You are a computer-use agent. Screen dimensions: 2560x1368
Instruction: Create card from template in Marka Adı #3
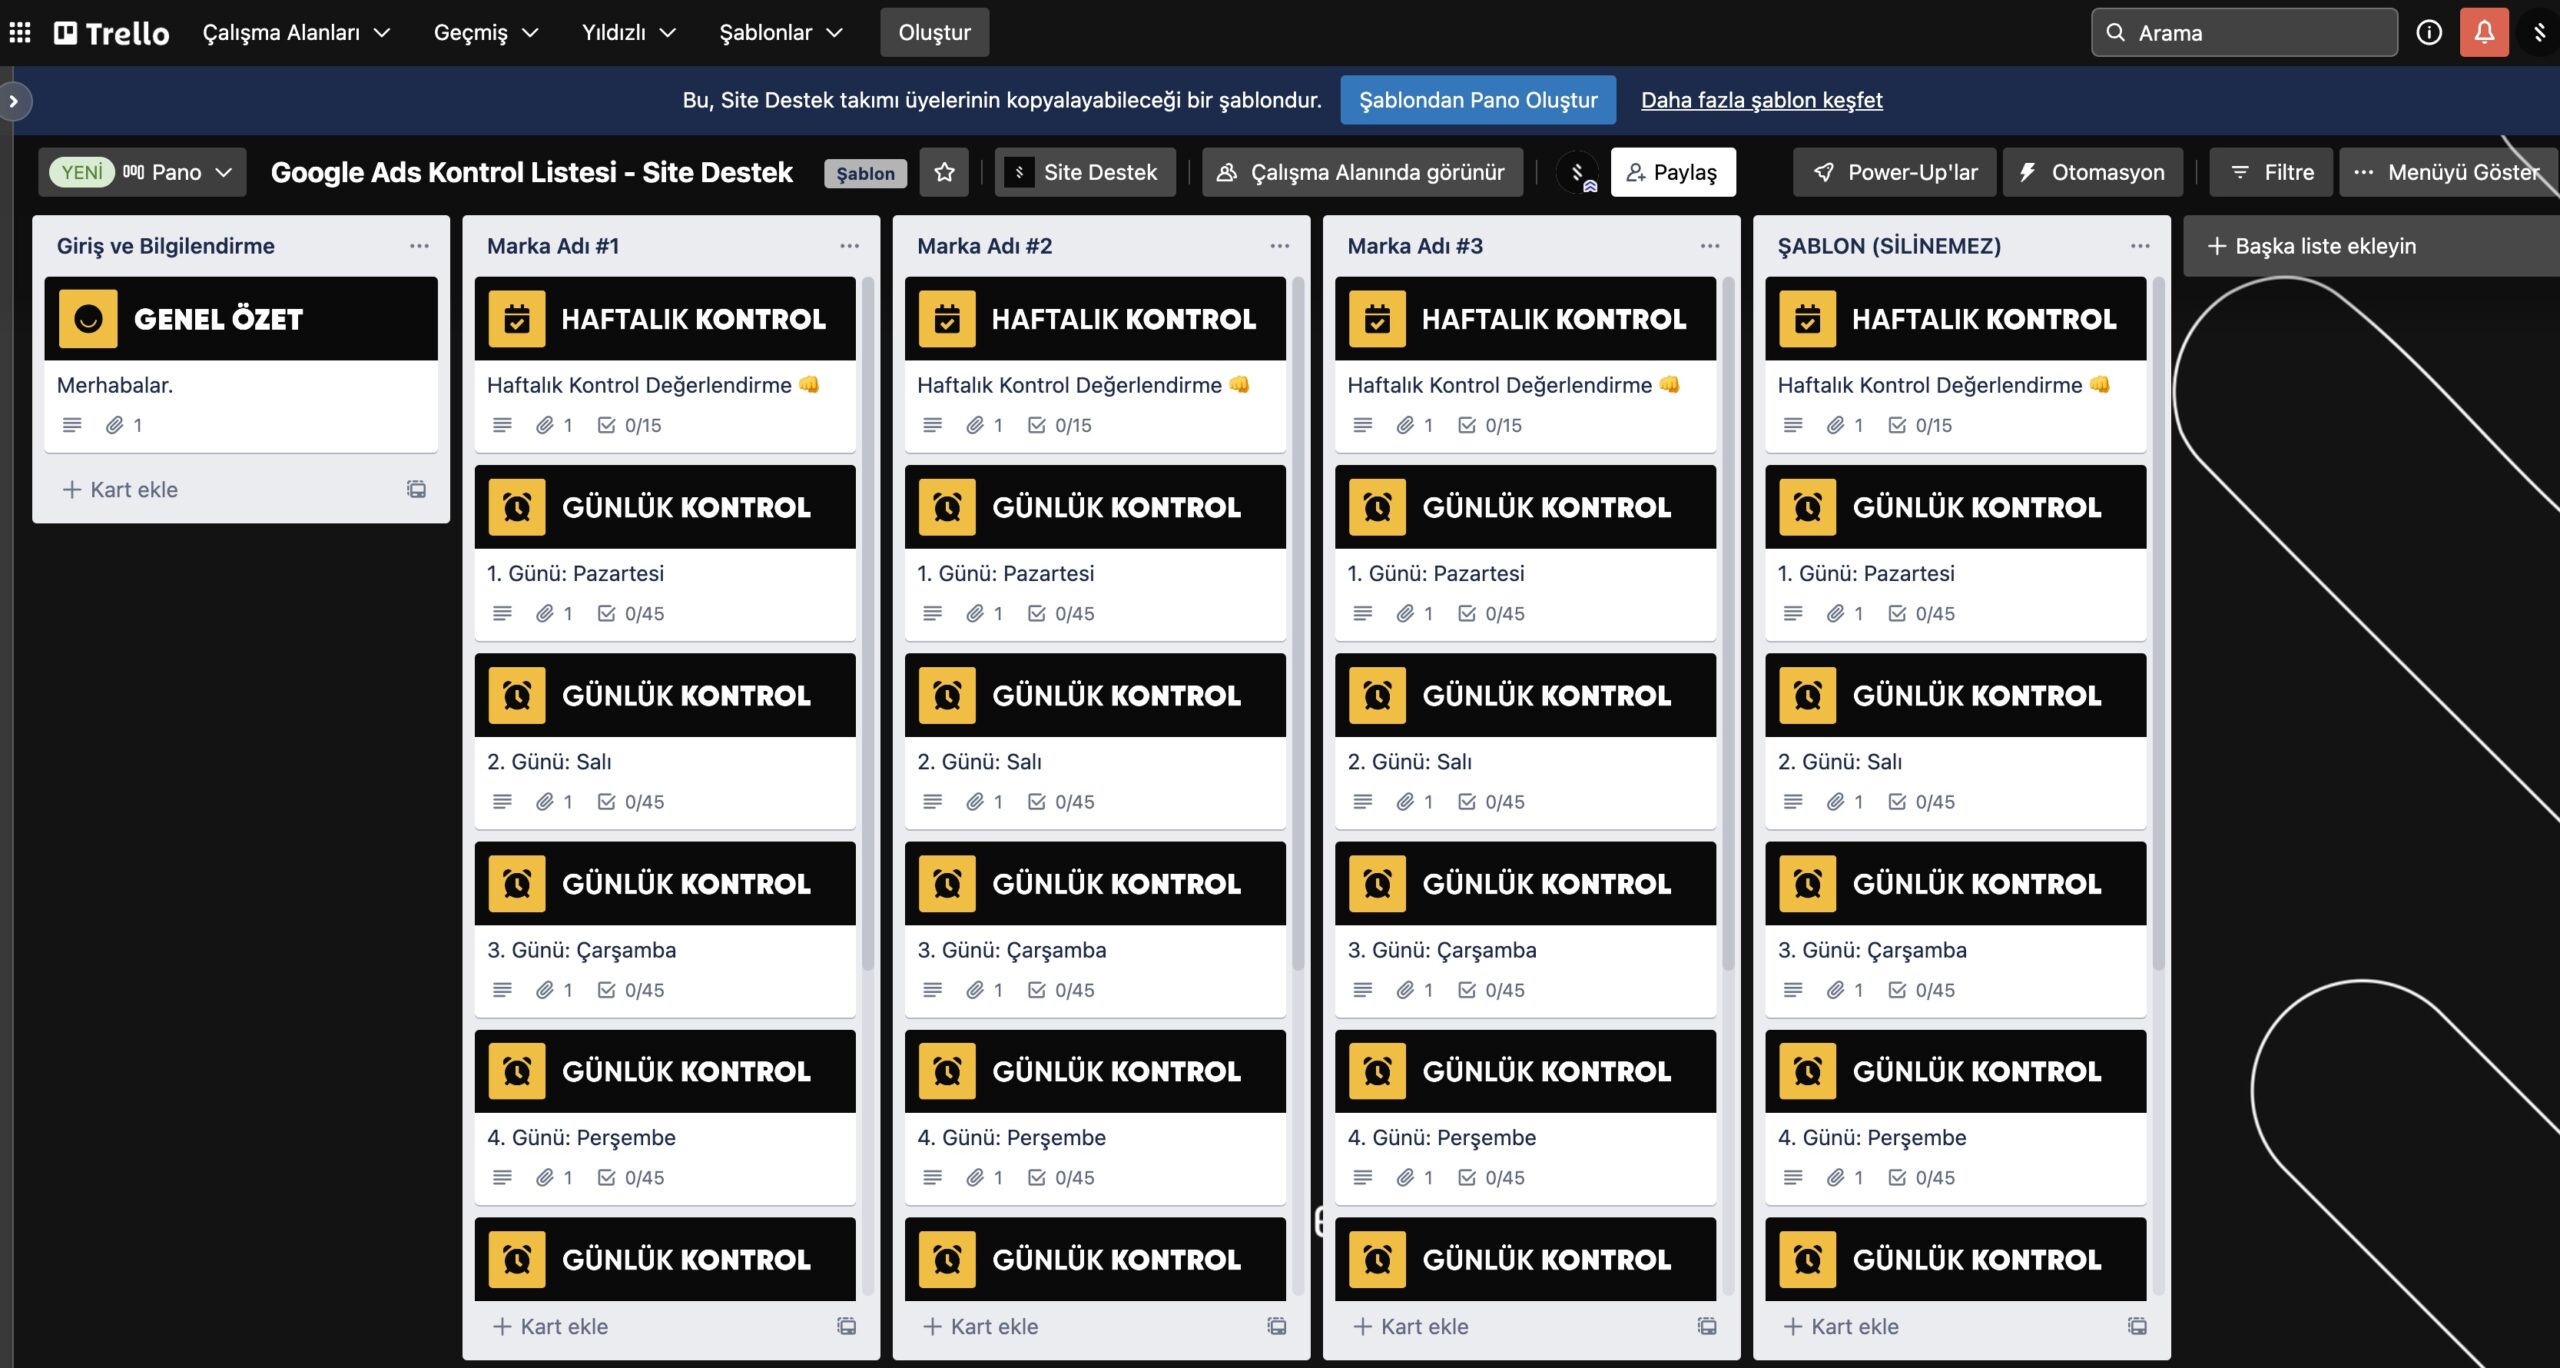tap(1707, 1326)
